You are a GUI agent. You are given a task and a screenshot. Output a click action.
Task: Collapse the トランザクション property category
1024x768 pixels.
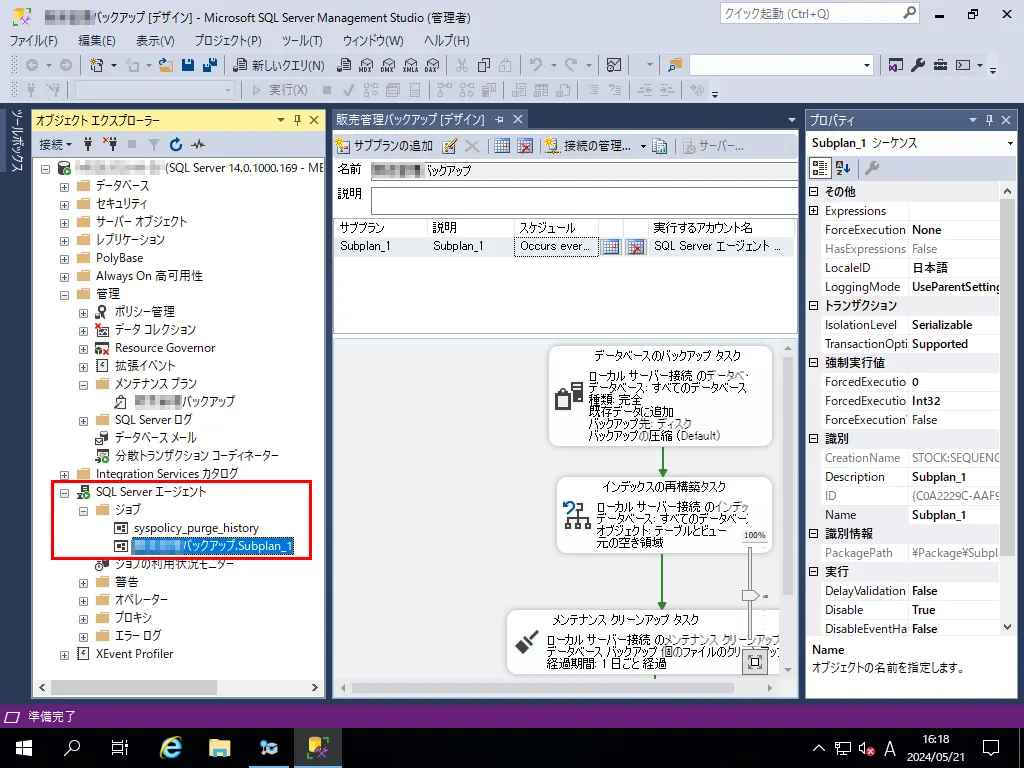814,306
